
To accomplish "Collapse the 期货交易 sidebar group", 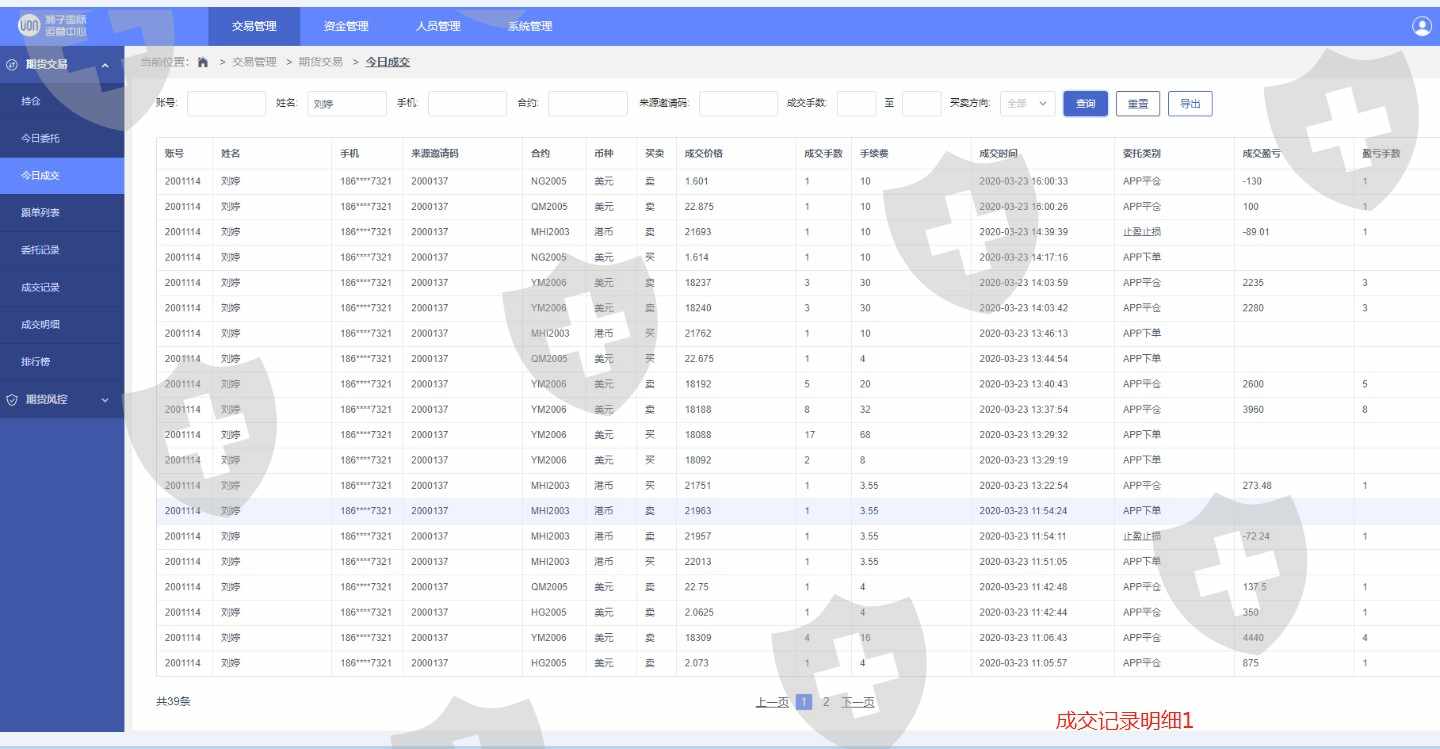I will (105, 65).
